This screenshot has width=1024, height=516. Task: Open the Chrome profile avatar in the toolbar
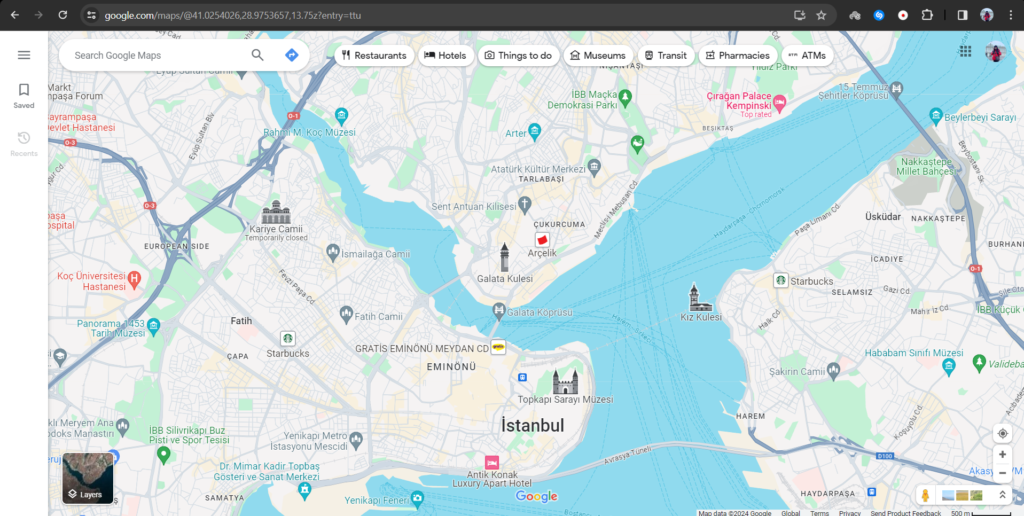[x=986, y=15]
